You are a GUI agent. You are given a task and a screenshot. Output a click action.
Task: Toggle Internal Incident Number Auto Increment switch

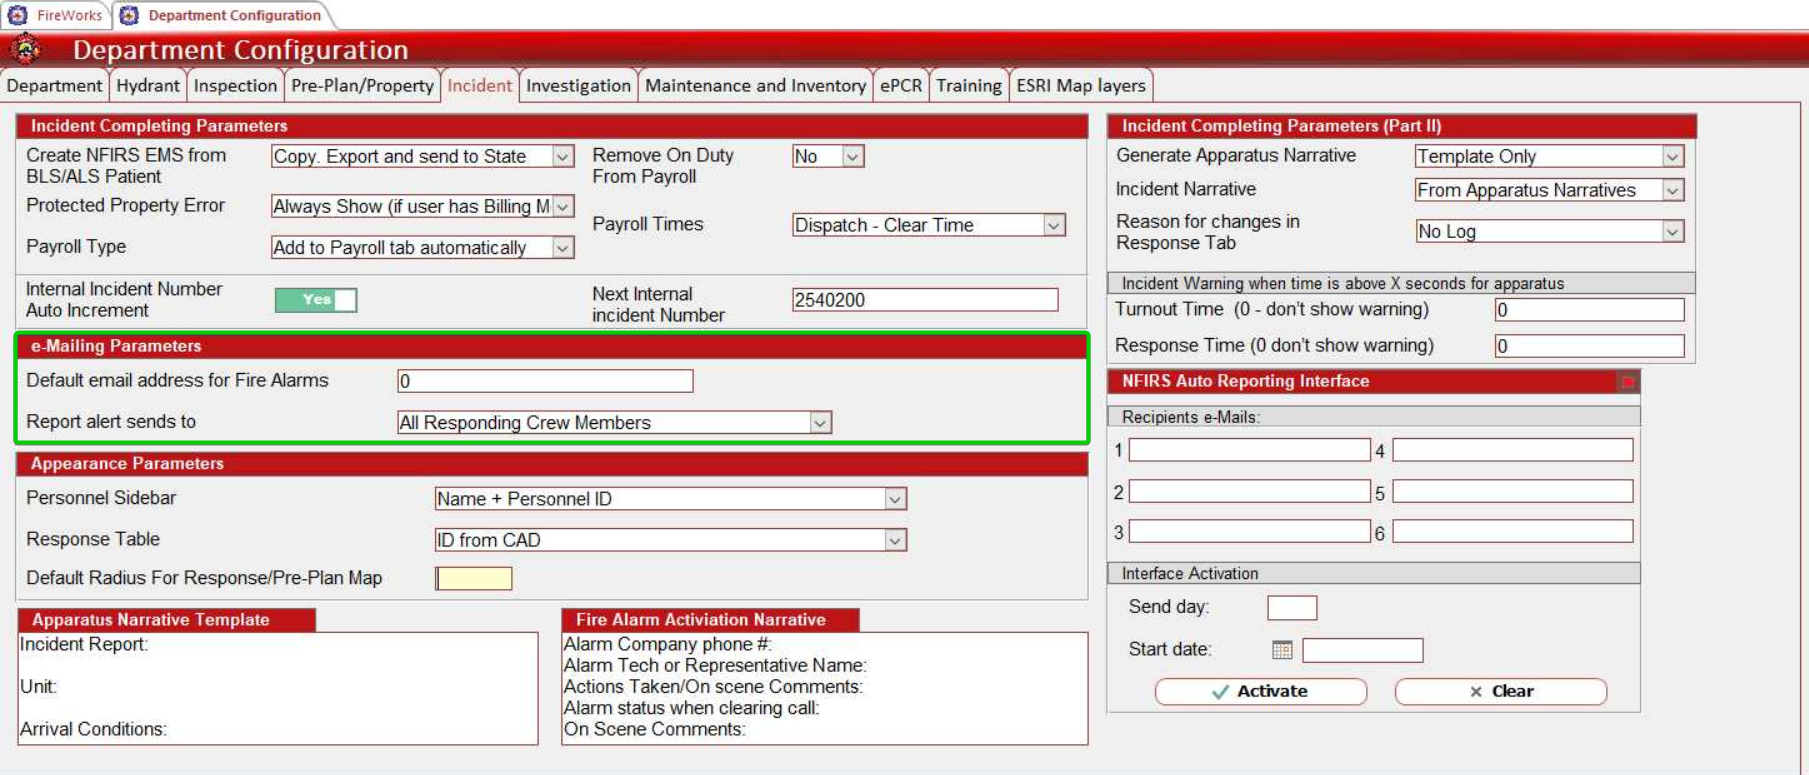tap(316, 300)
